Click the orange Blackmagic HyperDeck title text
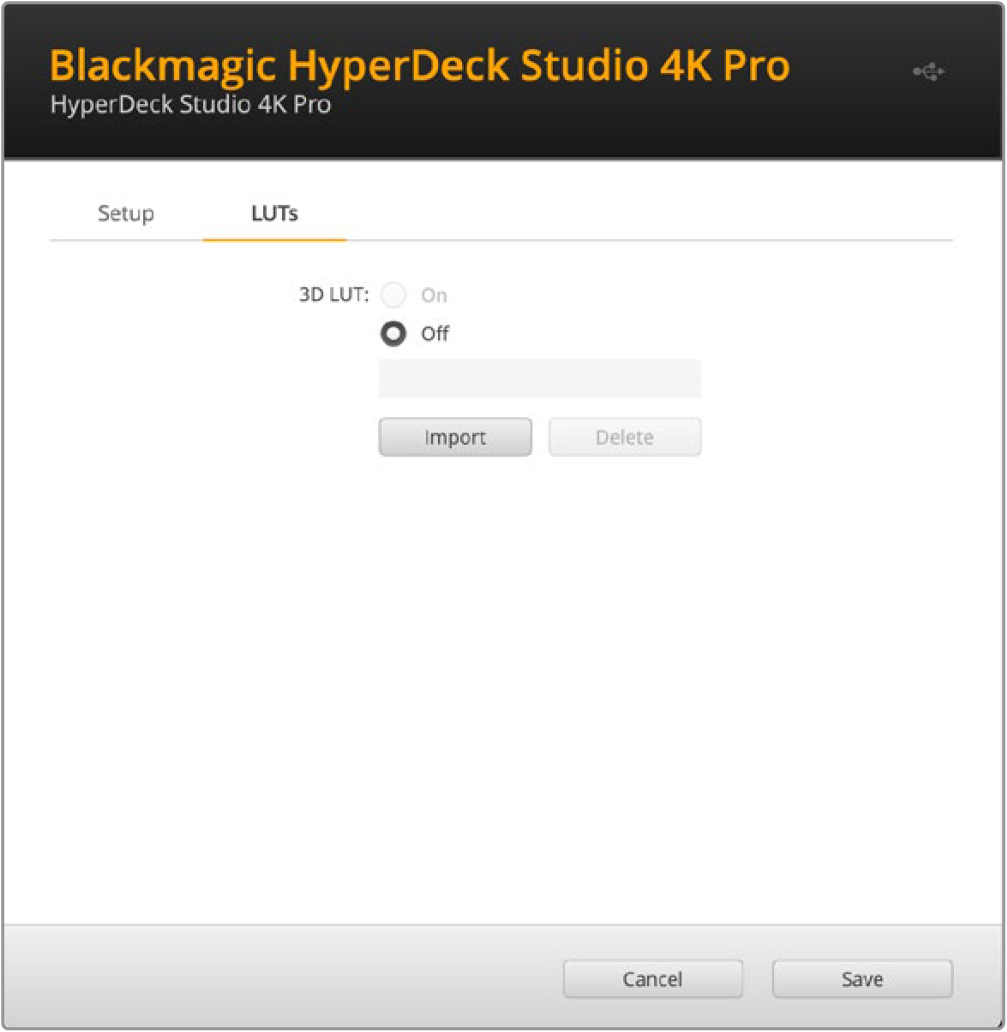This screenshot has height=1032, width=1007. coord(419,66)
